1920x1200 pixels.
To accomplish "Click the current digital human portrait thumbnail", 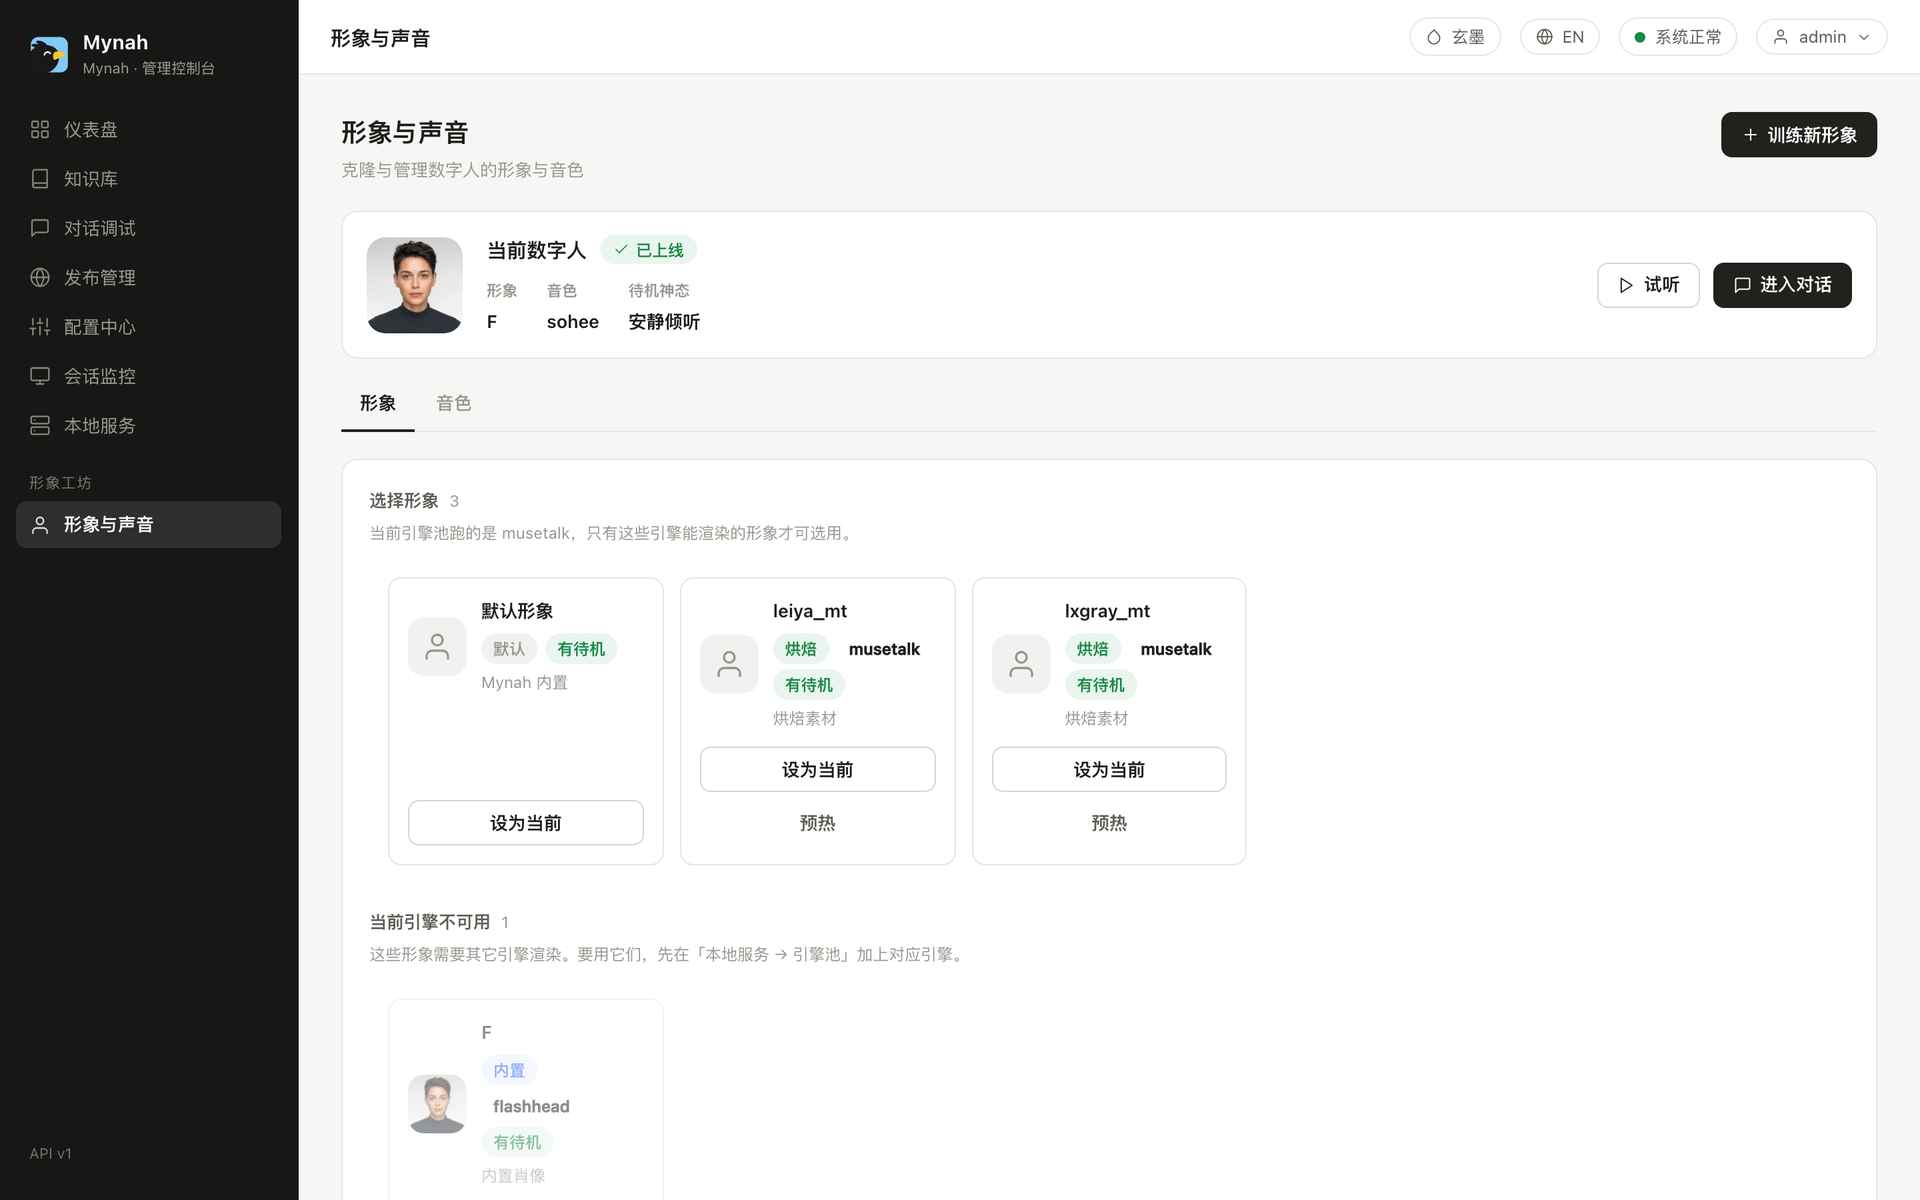I will point(414,285).
